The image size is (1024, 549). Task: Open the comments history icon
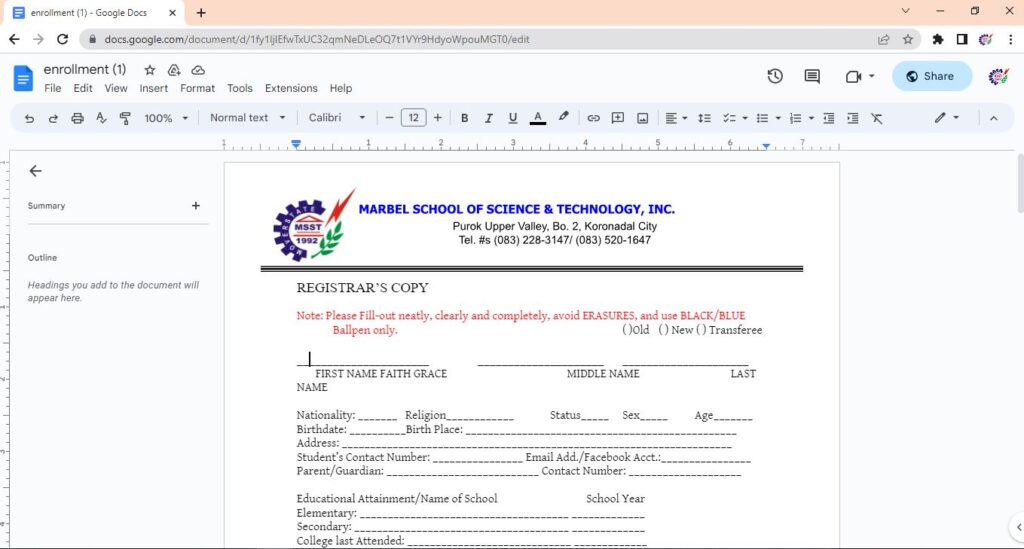coord(812,76)
